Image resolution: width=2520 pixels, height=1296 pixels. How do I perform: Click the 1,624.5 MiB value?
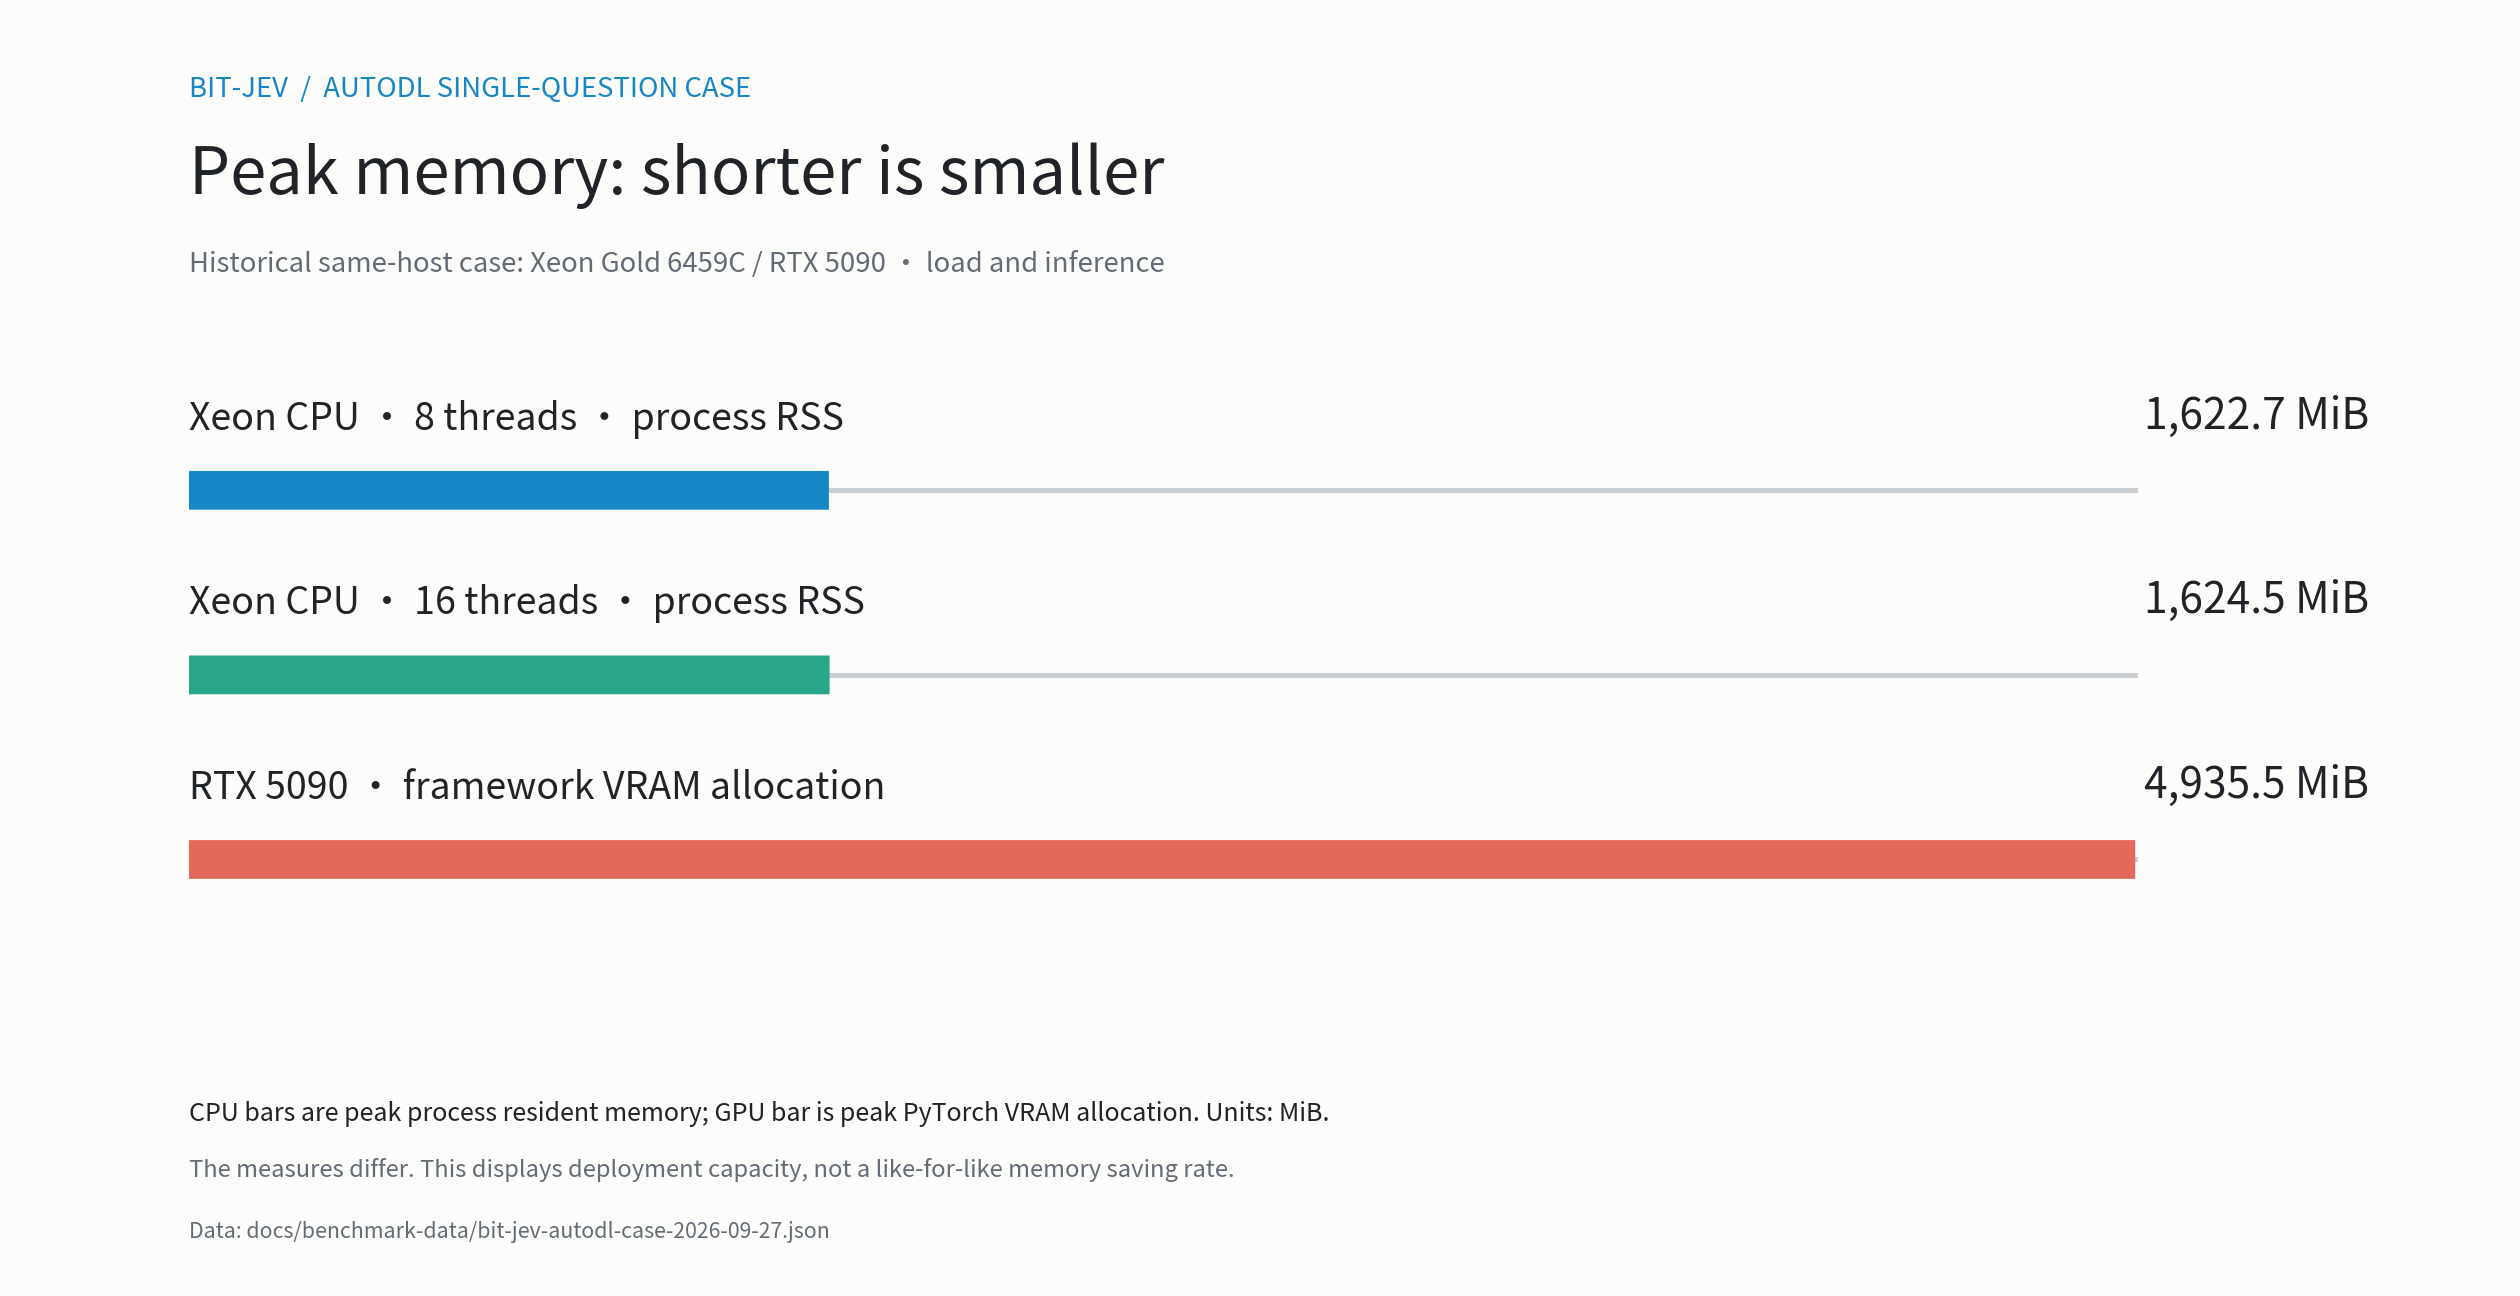coord(2256,599)
